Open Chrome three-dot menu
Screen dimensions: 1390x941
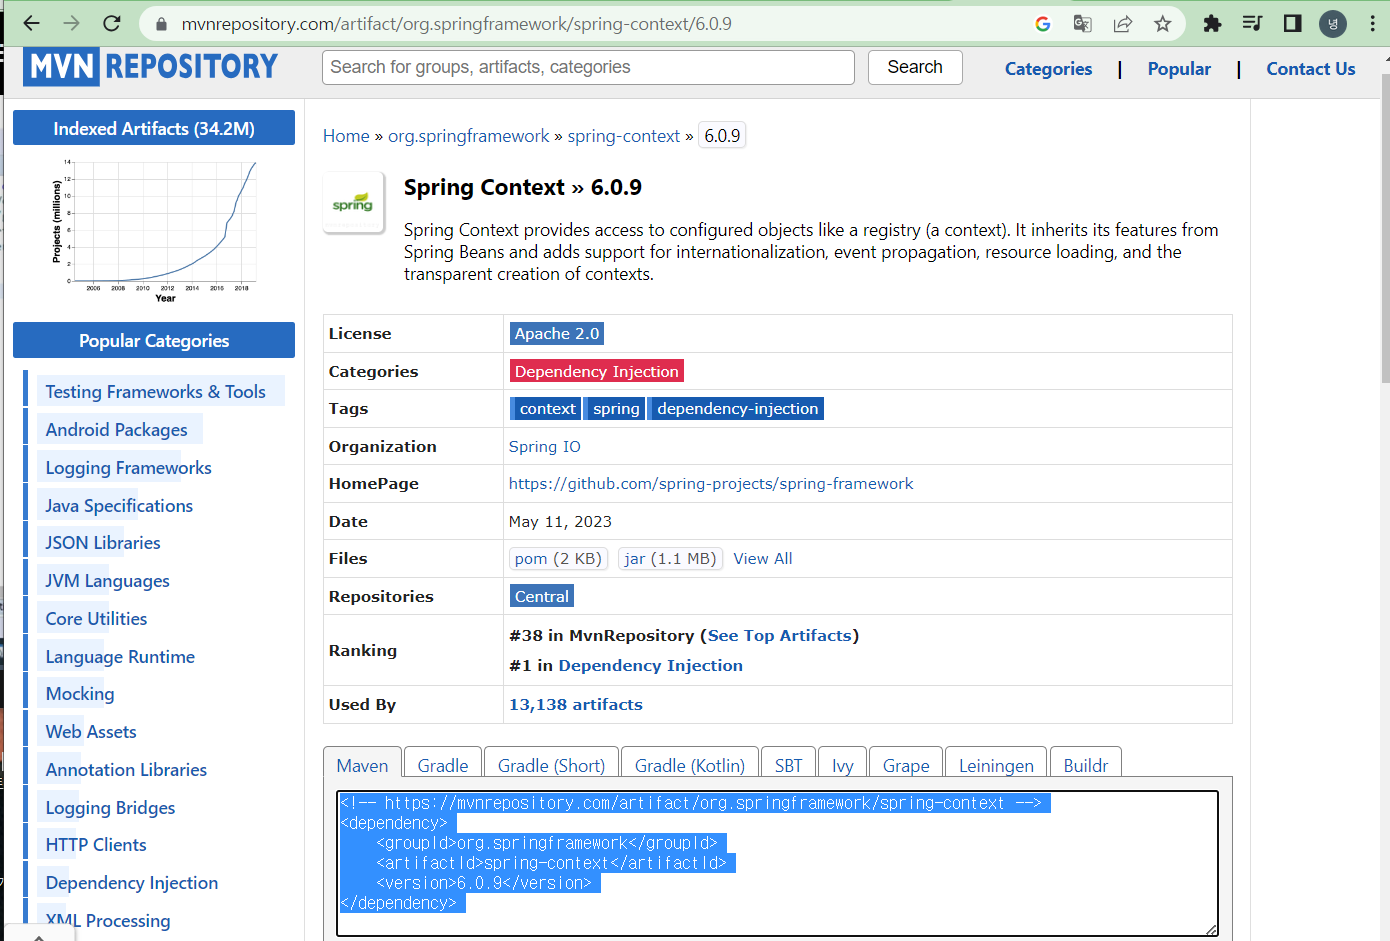click(x=1372, y=23)
